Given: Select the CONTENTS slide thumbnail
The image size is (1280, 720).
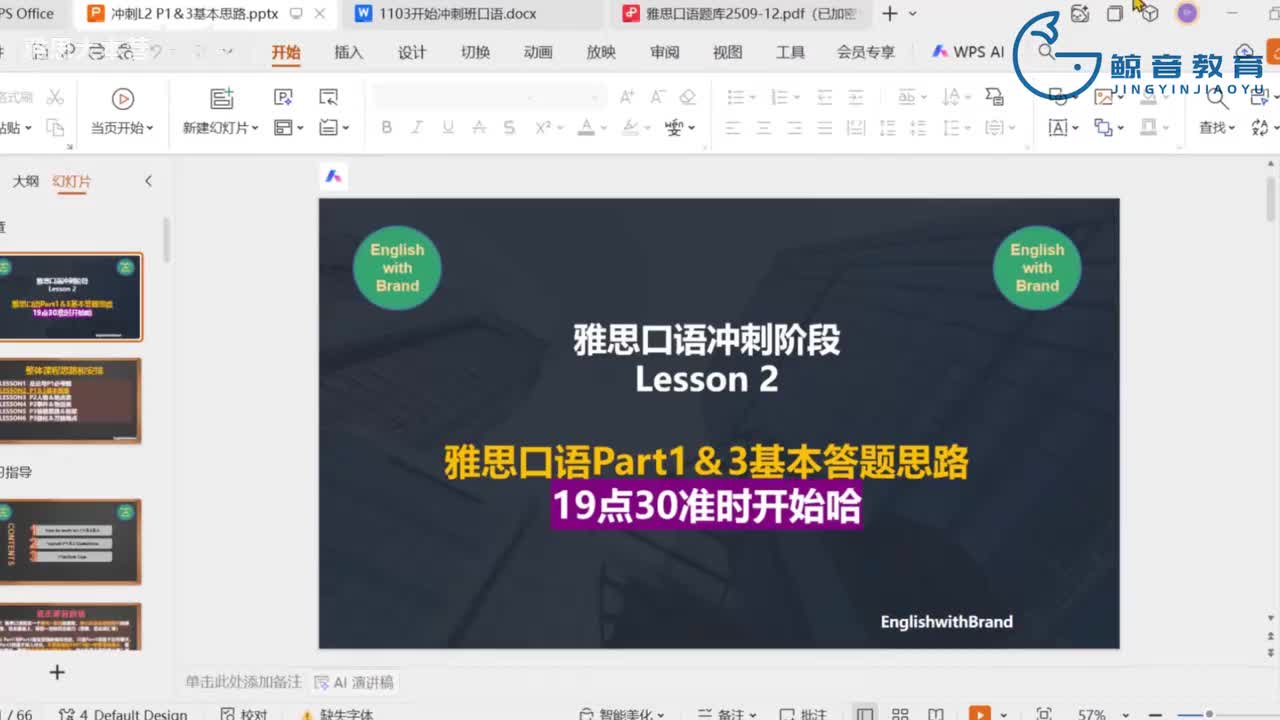Looking at the screenshot, I should coord(70,542).
